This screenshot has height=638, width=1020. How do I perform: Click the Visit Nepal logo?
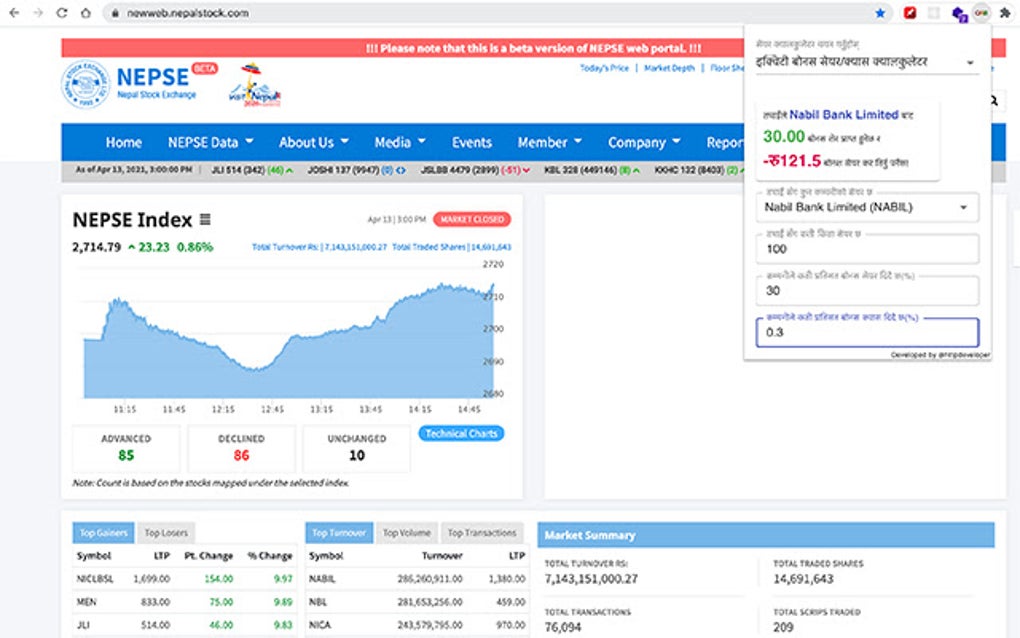[254, 85]
